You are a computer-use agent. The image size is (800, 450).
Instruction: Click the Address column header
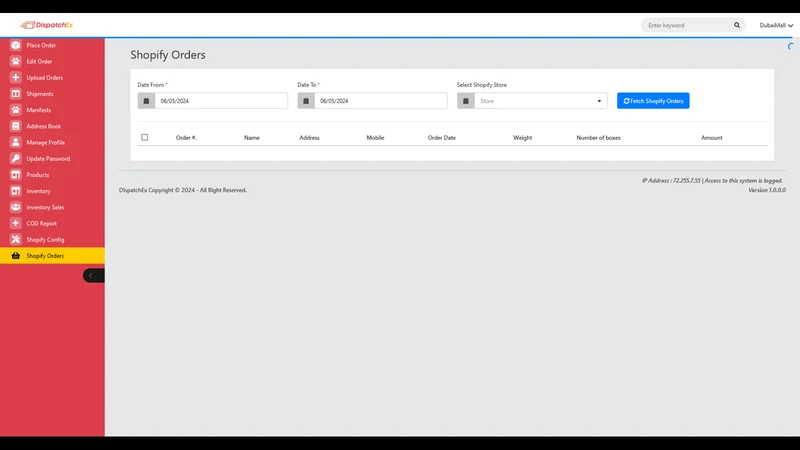tap(310, 138)
